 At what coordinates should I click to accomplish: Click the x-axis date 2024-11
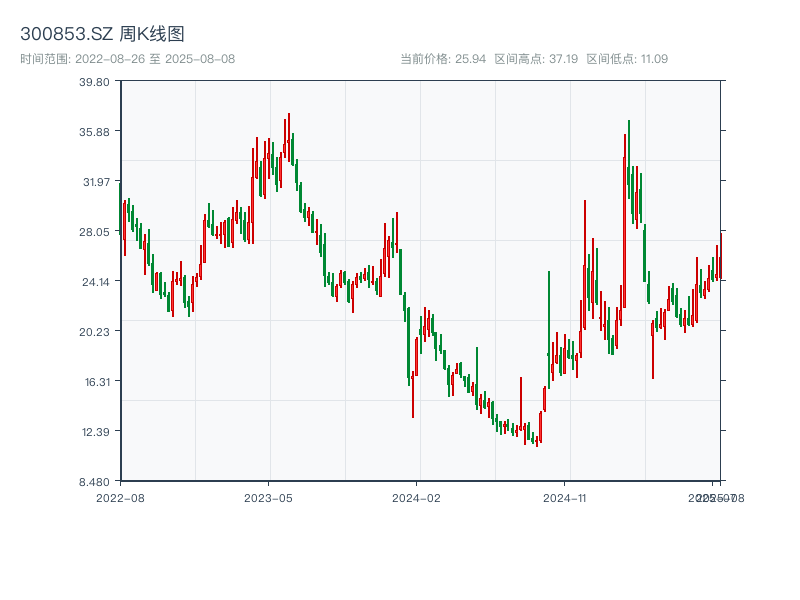click(x=564, y=498)
